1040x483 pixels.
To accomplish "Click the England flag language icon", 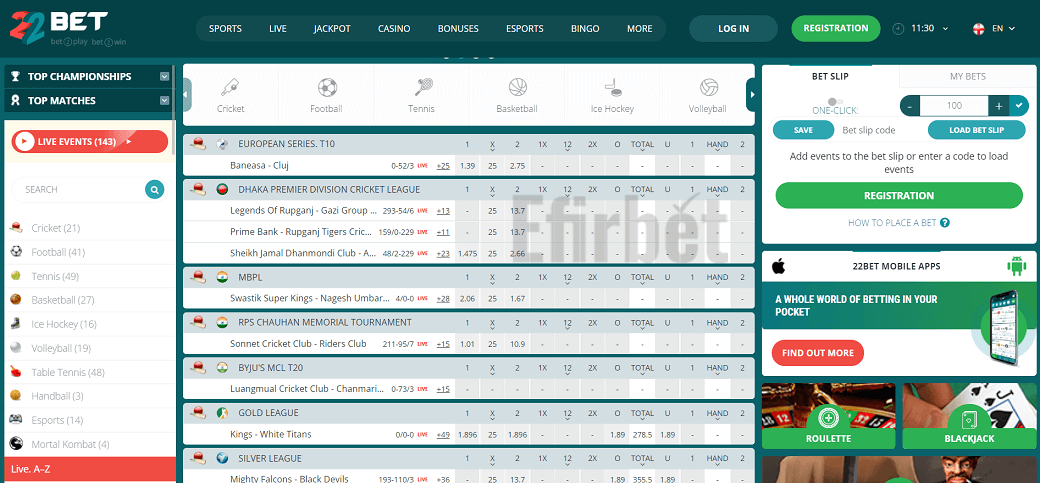I will (978, 29).
